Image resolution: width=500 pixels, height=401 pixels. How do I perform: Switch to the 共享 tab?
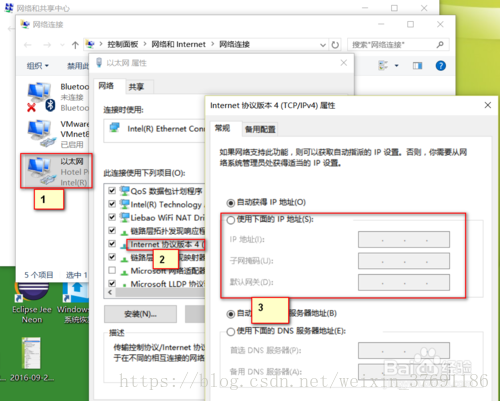(136, 87)
